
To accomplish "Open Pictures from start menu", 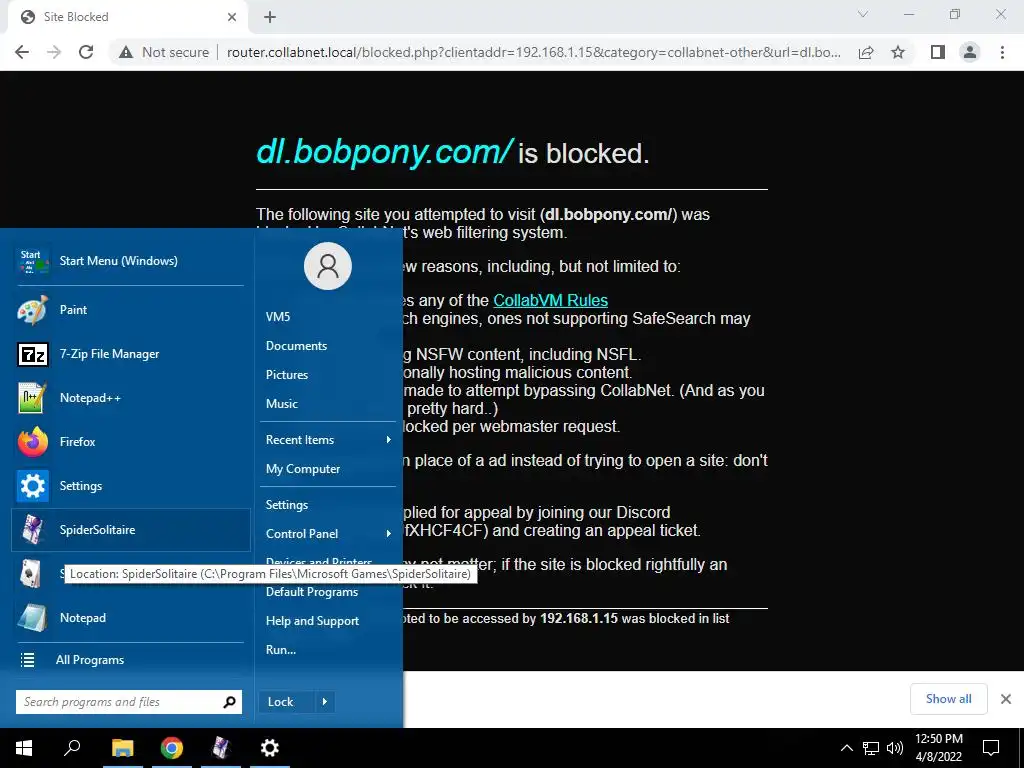I will [x=287, y=375].
